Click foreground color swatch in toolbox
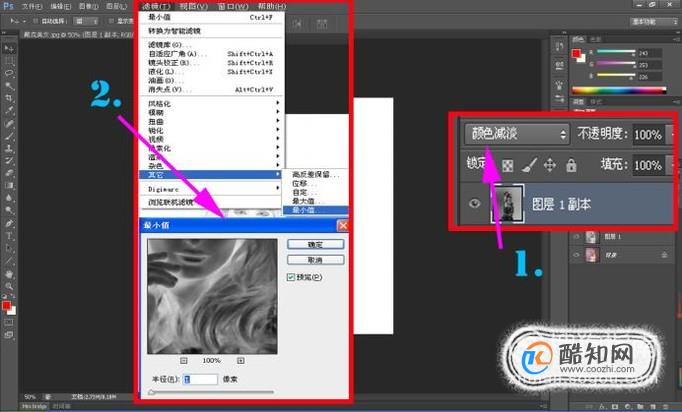This screenshot has height=412, width=682. (6, 306)
